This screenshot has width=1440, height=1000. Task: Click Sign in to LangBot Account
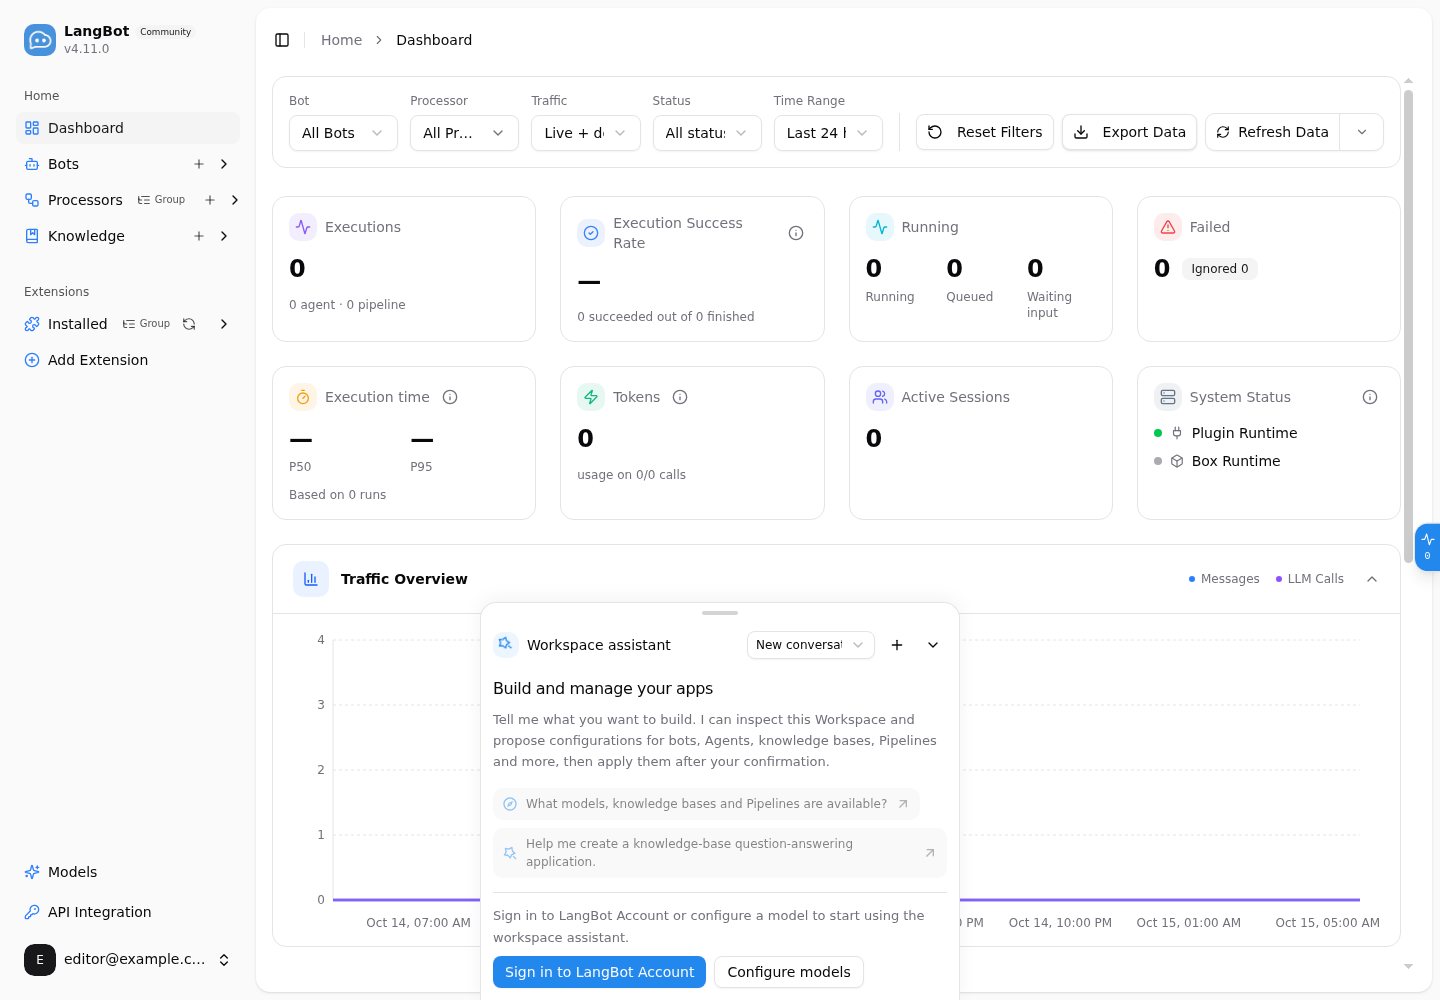tap(599, 972)
